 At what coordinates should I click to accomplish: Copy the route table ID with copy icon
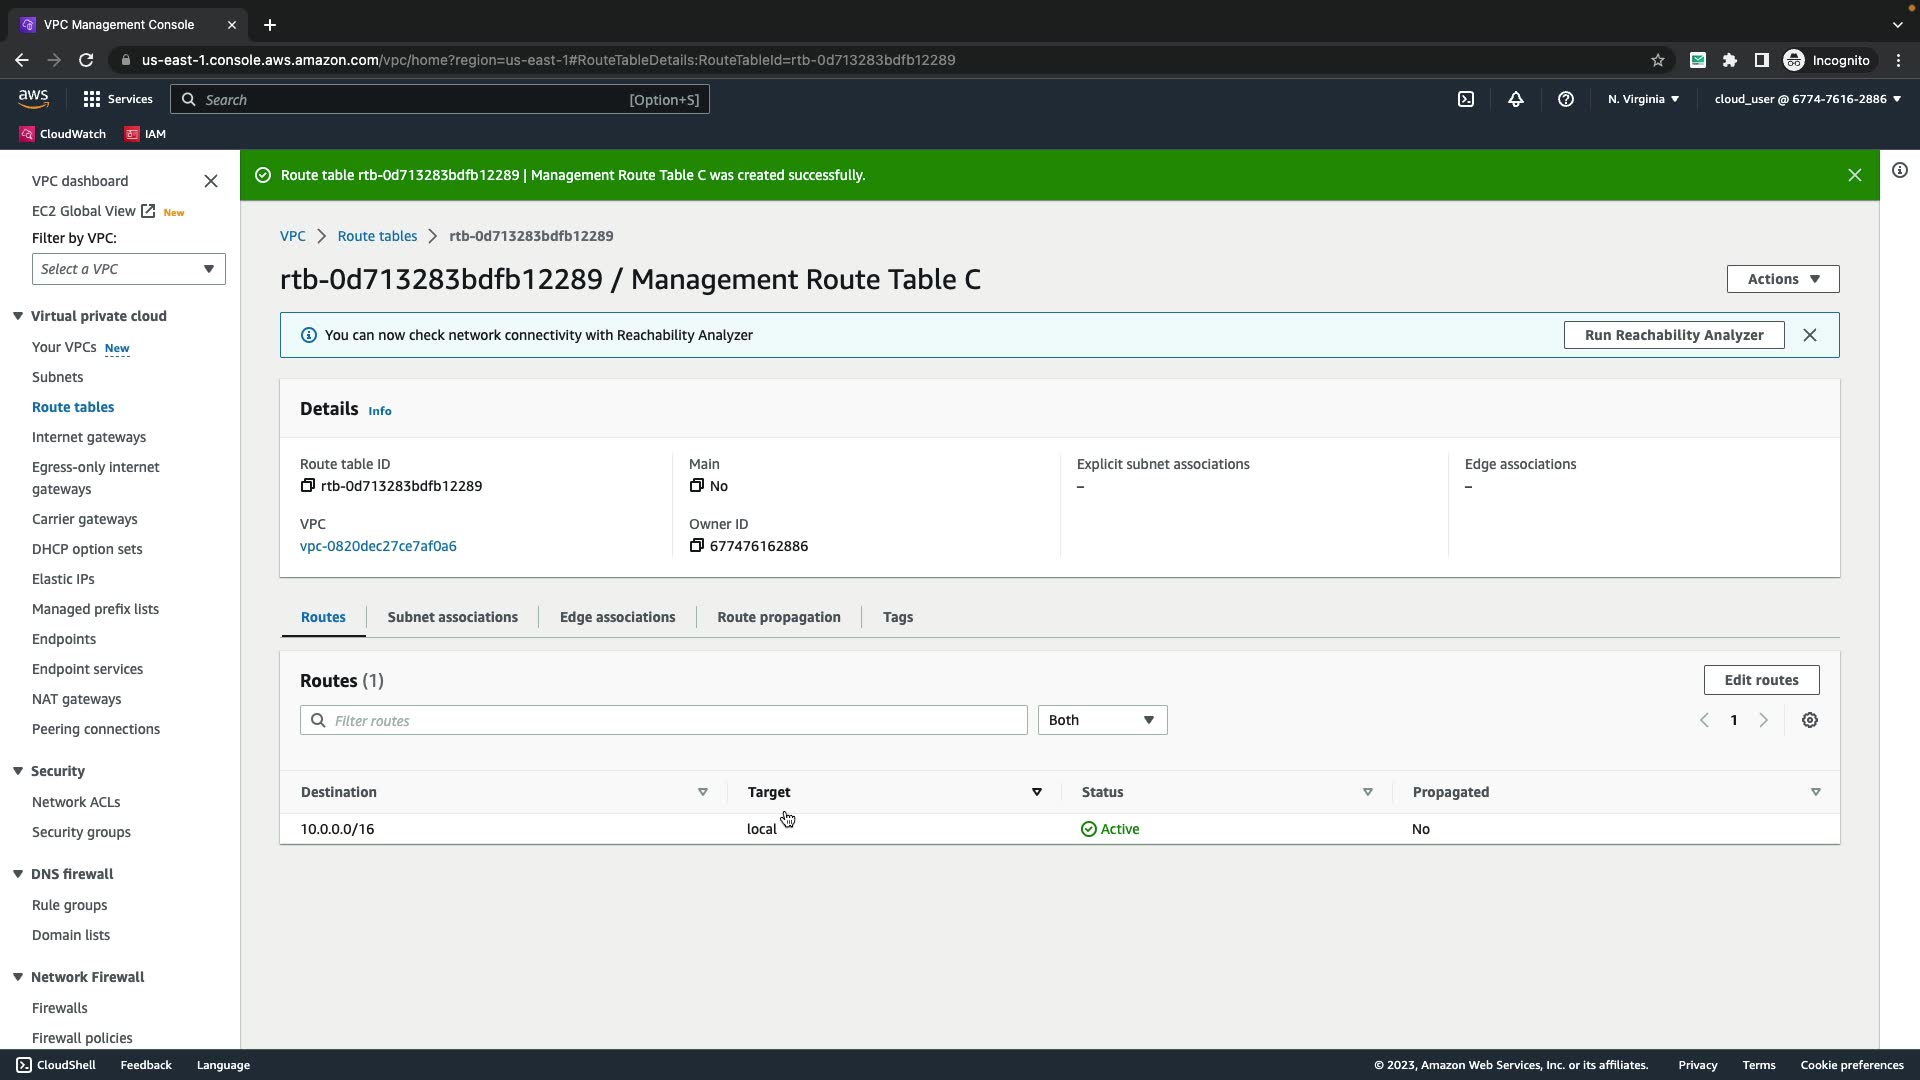click(x=308, y=486)
